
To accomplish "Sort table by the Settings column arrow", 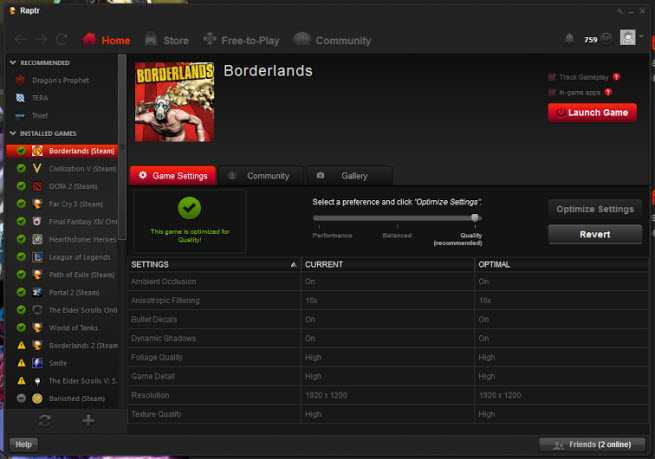I will click(x=294, y=264).
